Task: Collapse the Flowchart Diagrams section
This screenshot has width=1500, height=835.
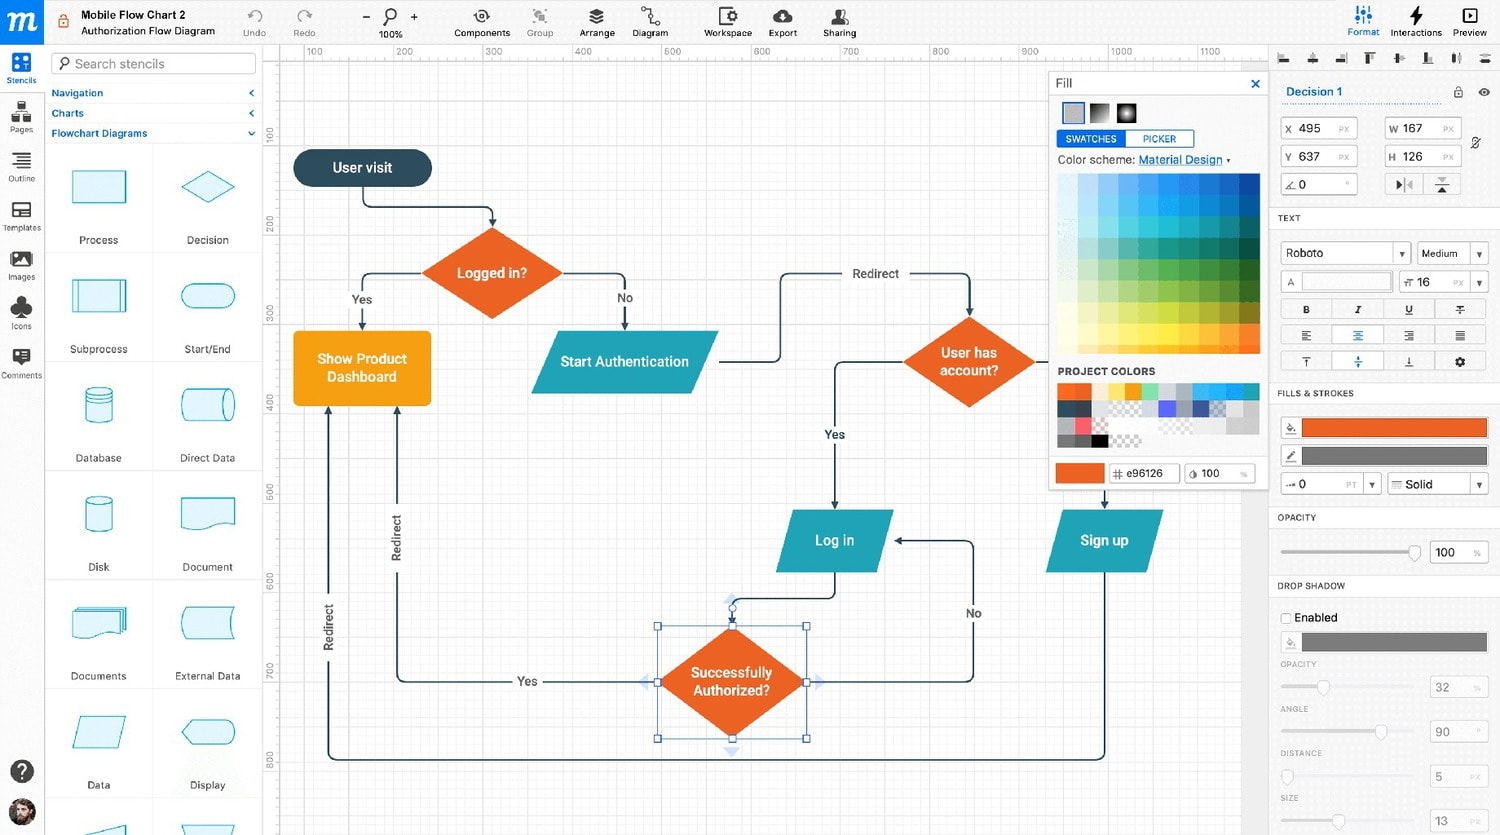Action: pos(251,133)
